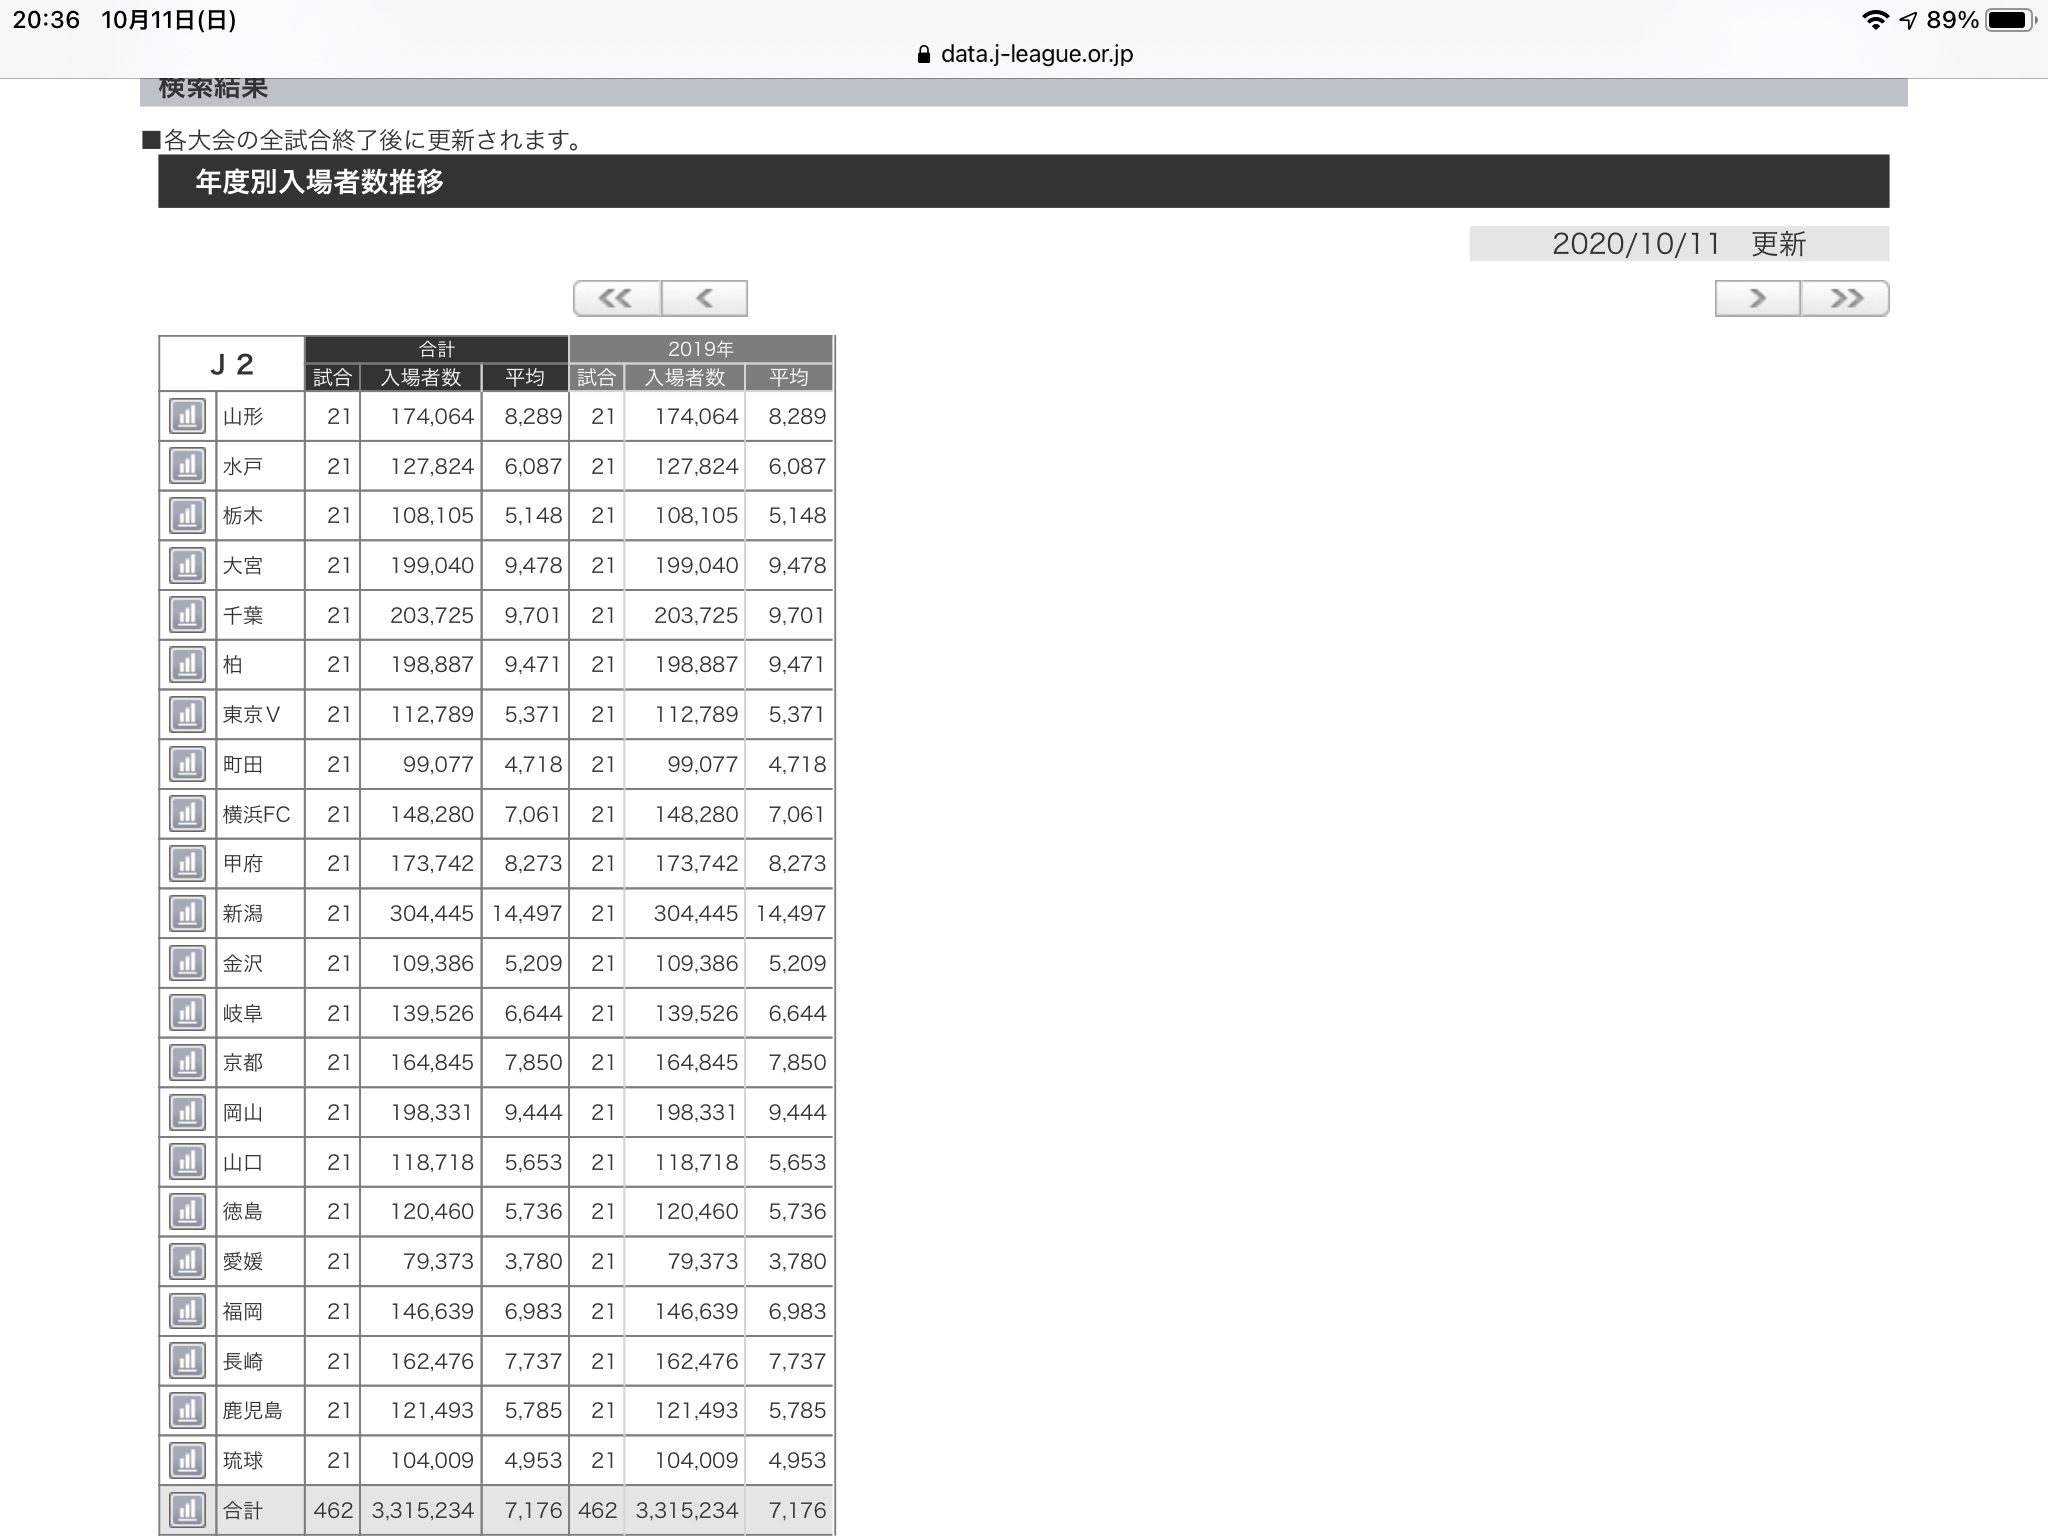Tap the data.j-league.or.jp address bar
The width and height of the screenshot is (2048, 1536).
pyautogui.click(x=1024, y=54)
